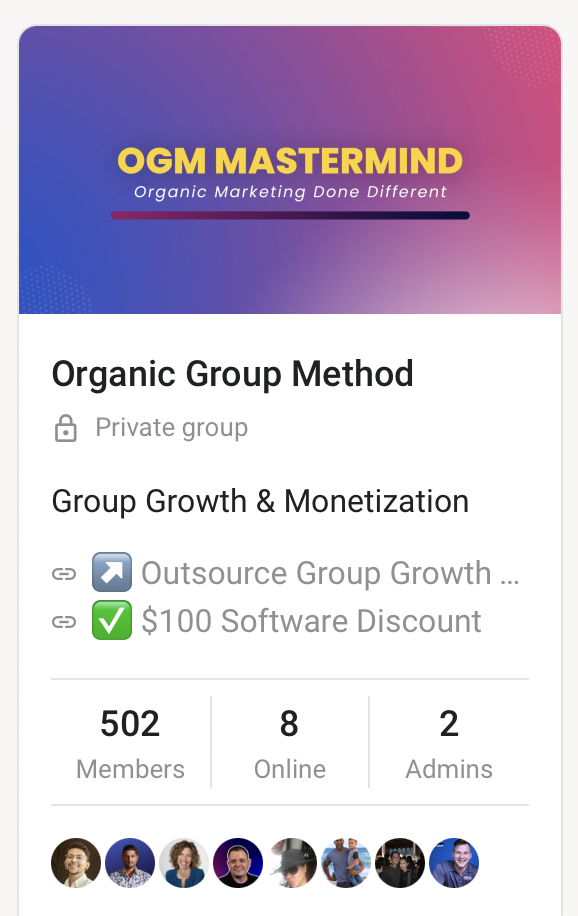Click the green checkmark emoji icon

pos(111,620)
